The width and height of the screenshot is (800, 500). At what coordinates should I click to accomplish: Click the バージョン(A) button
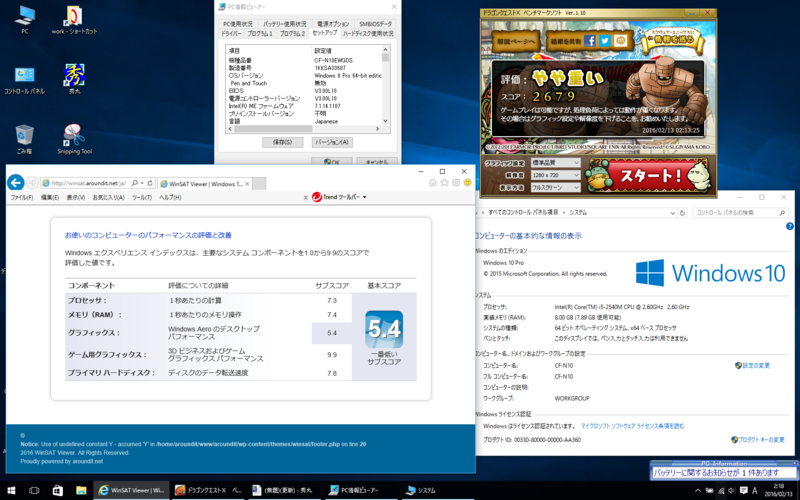point(332,142)
